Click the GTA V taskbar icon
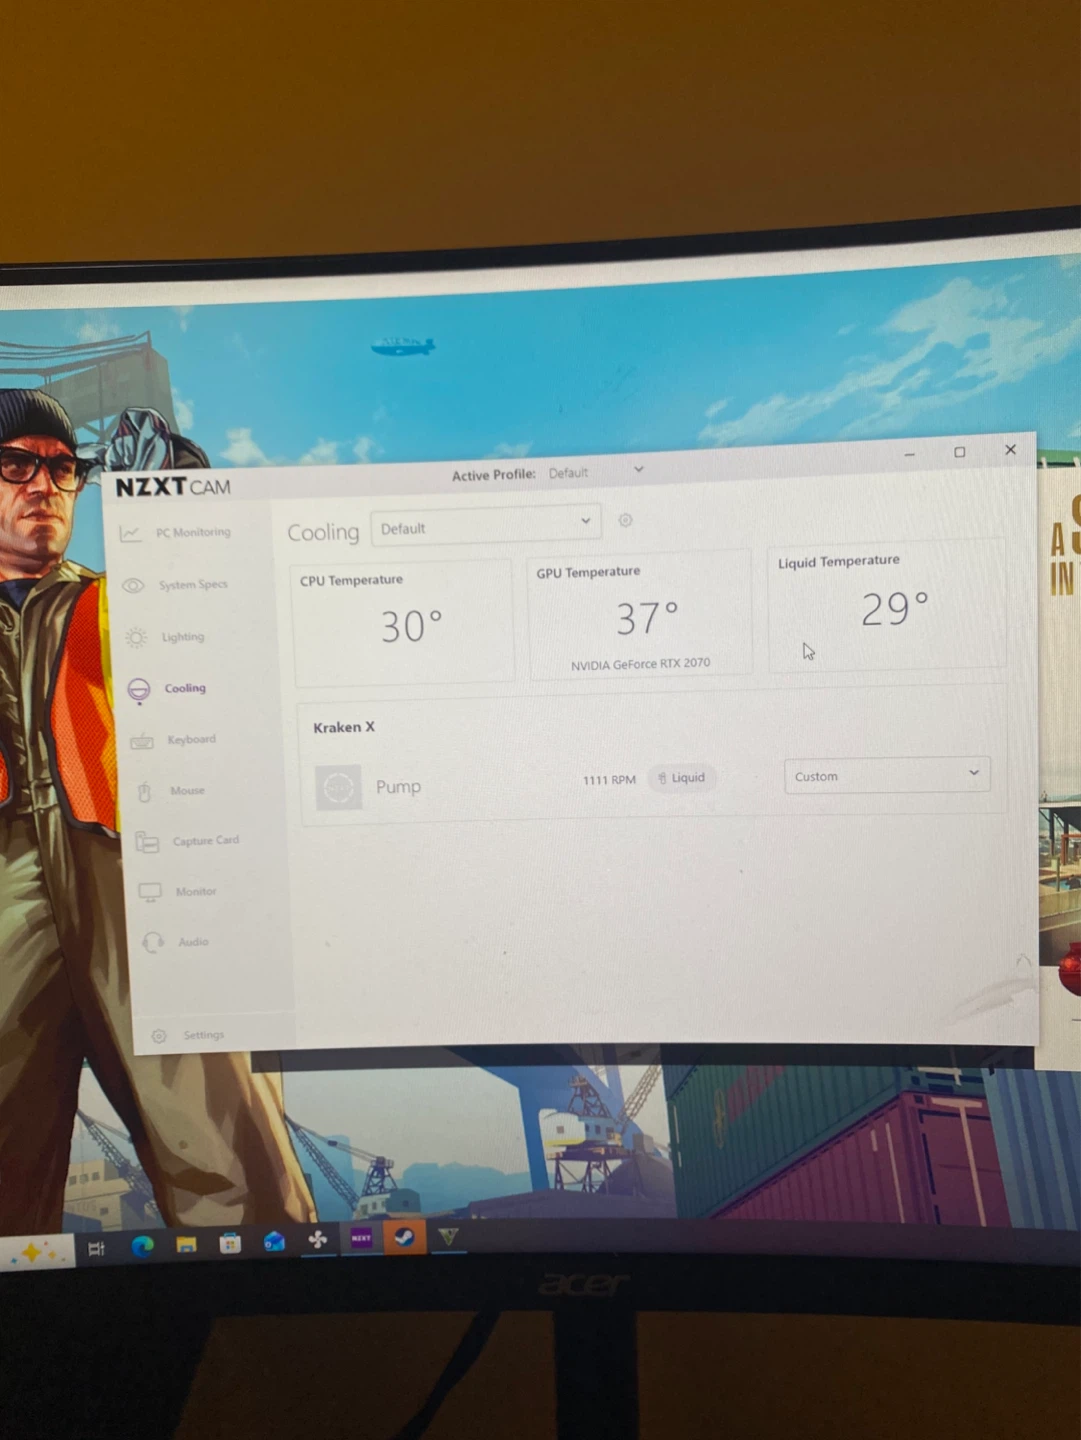This screenshot has width=1081, height=1440. coord(448,1236)
